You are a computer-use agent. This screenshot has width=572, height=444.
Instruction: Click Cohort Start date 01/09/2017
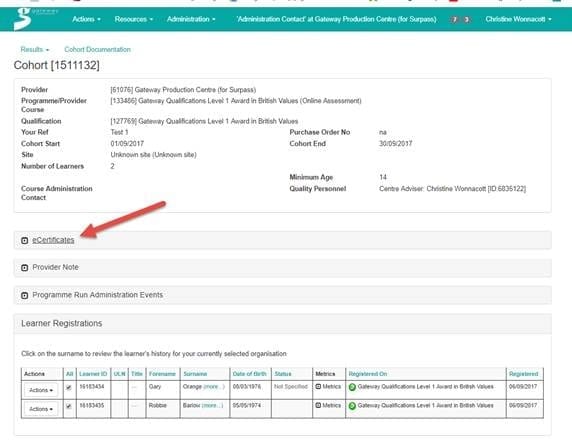point(127,143)
